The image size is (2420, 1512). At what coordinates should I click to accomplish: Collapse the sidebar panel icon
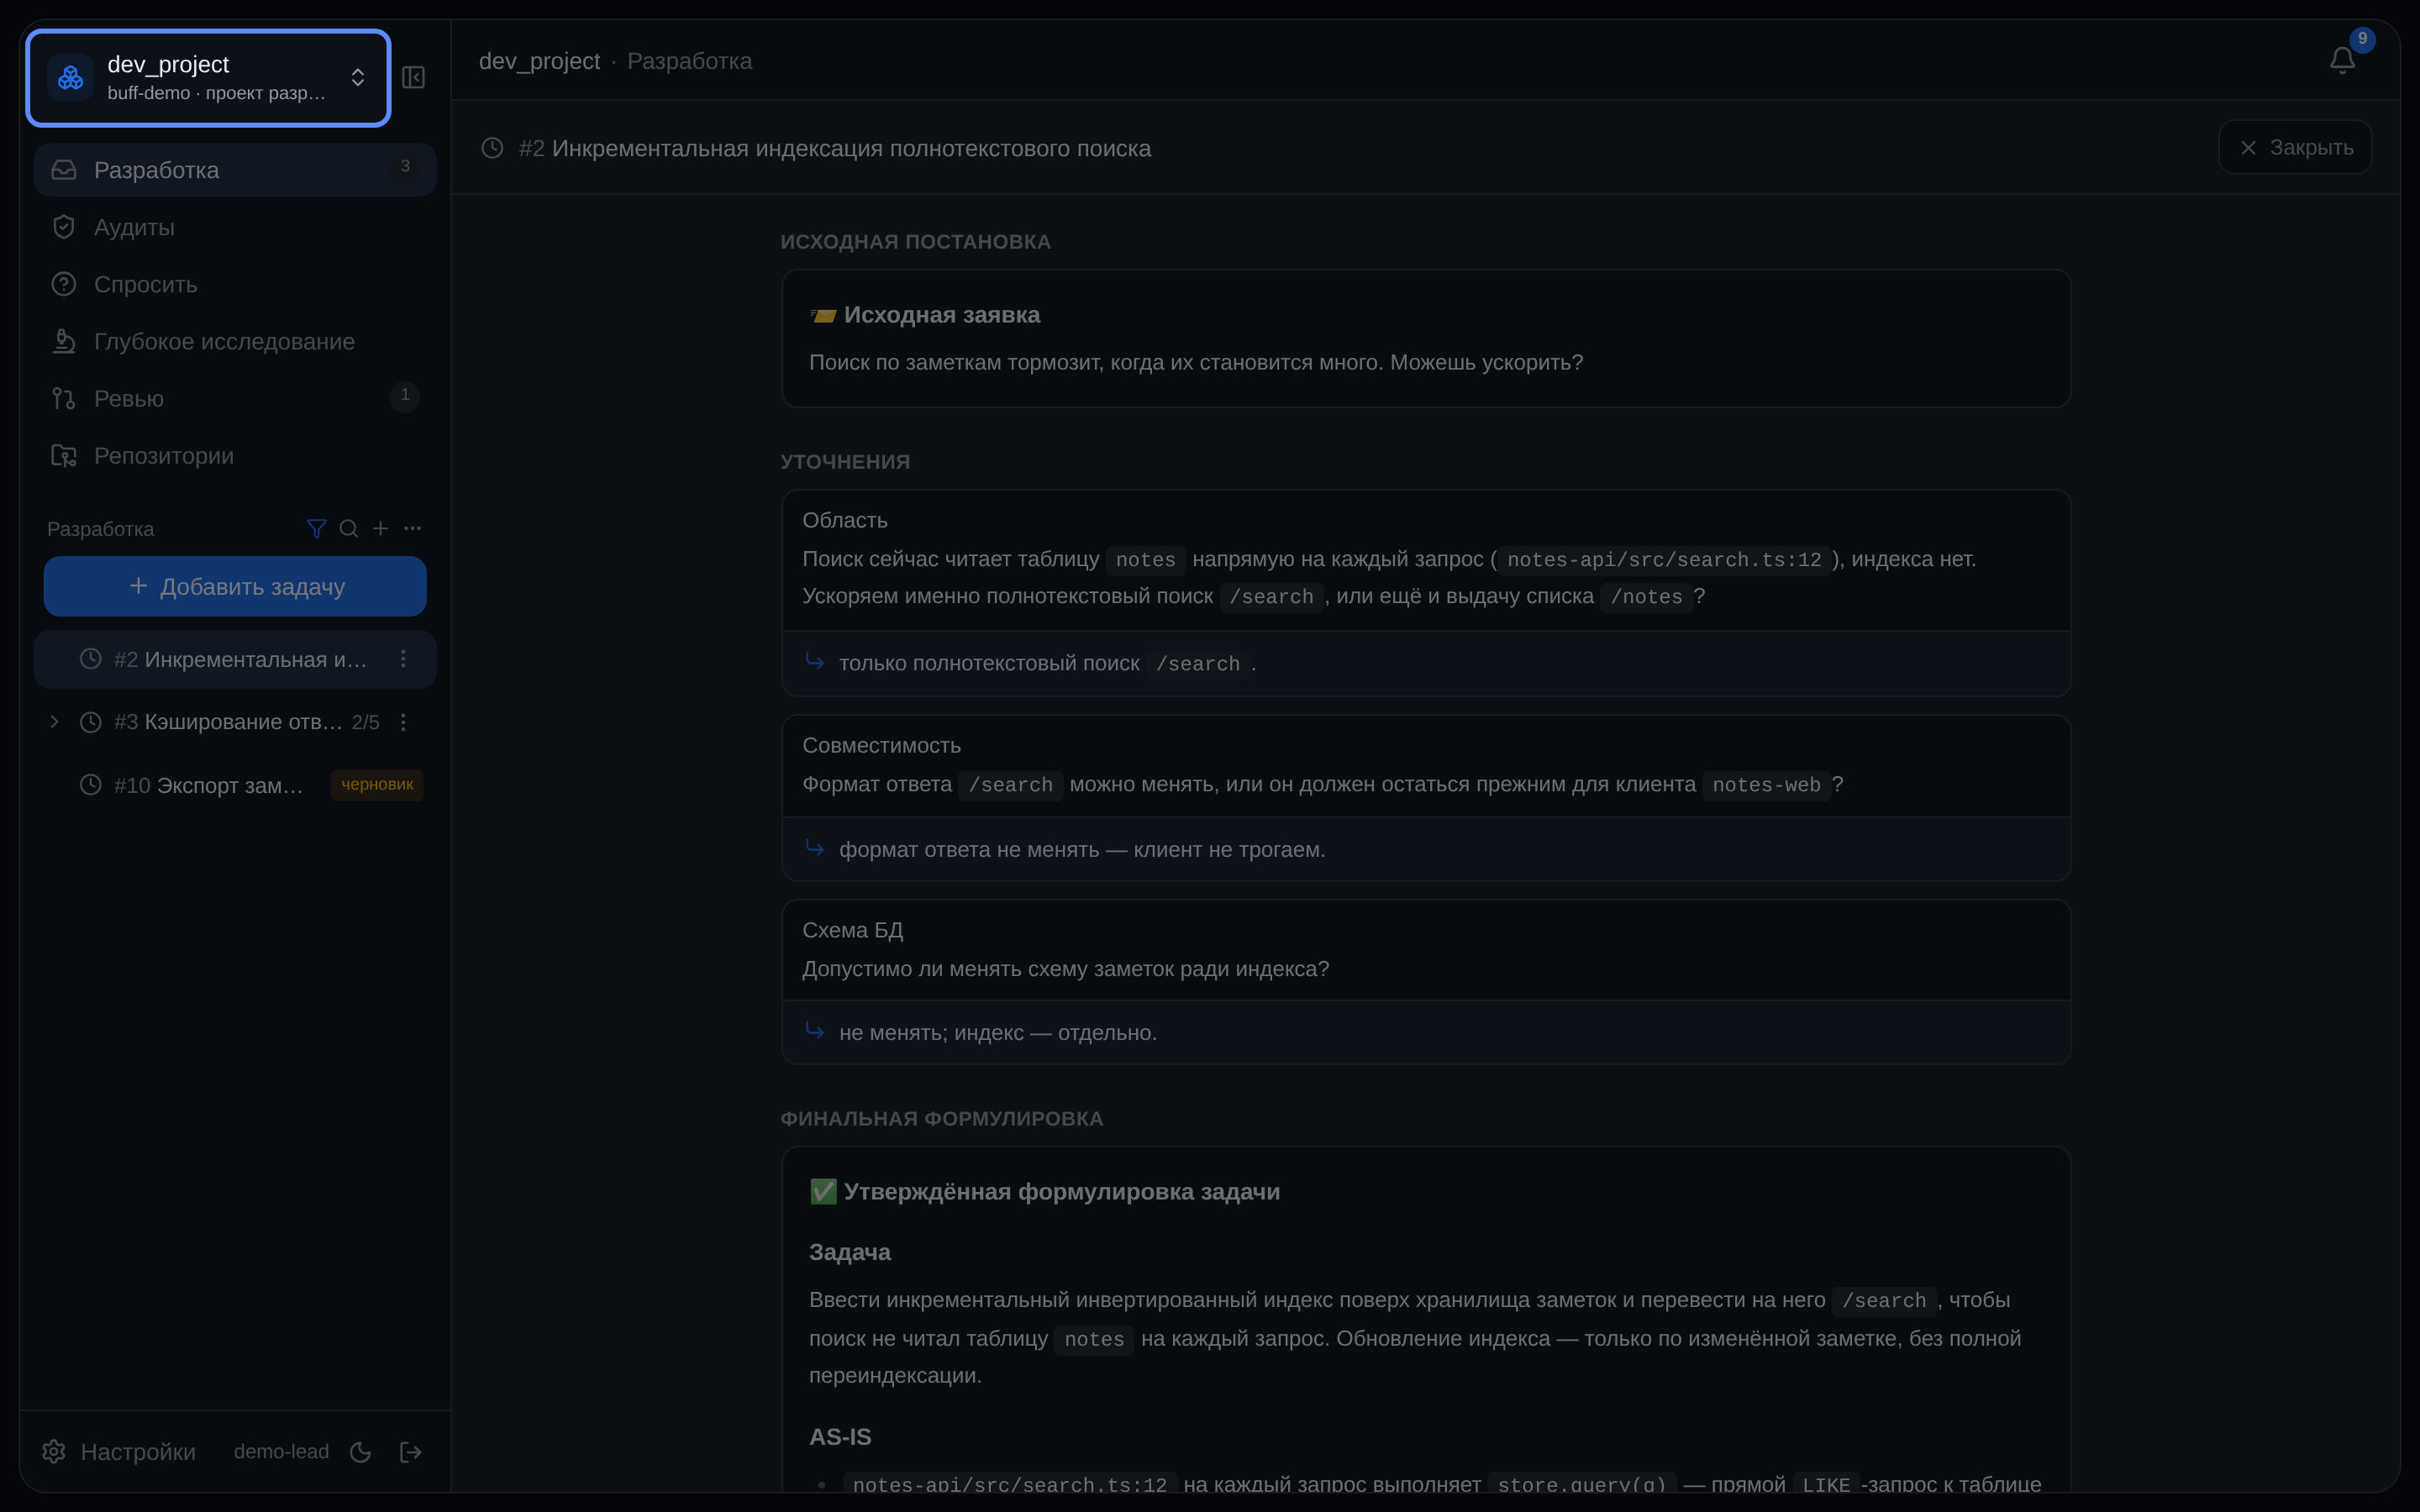click(x=413, y=77)
